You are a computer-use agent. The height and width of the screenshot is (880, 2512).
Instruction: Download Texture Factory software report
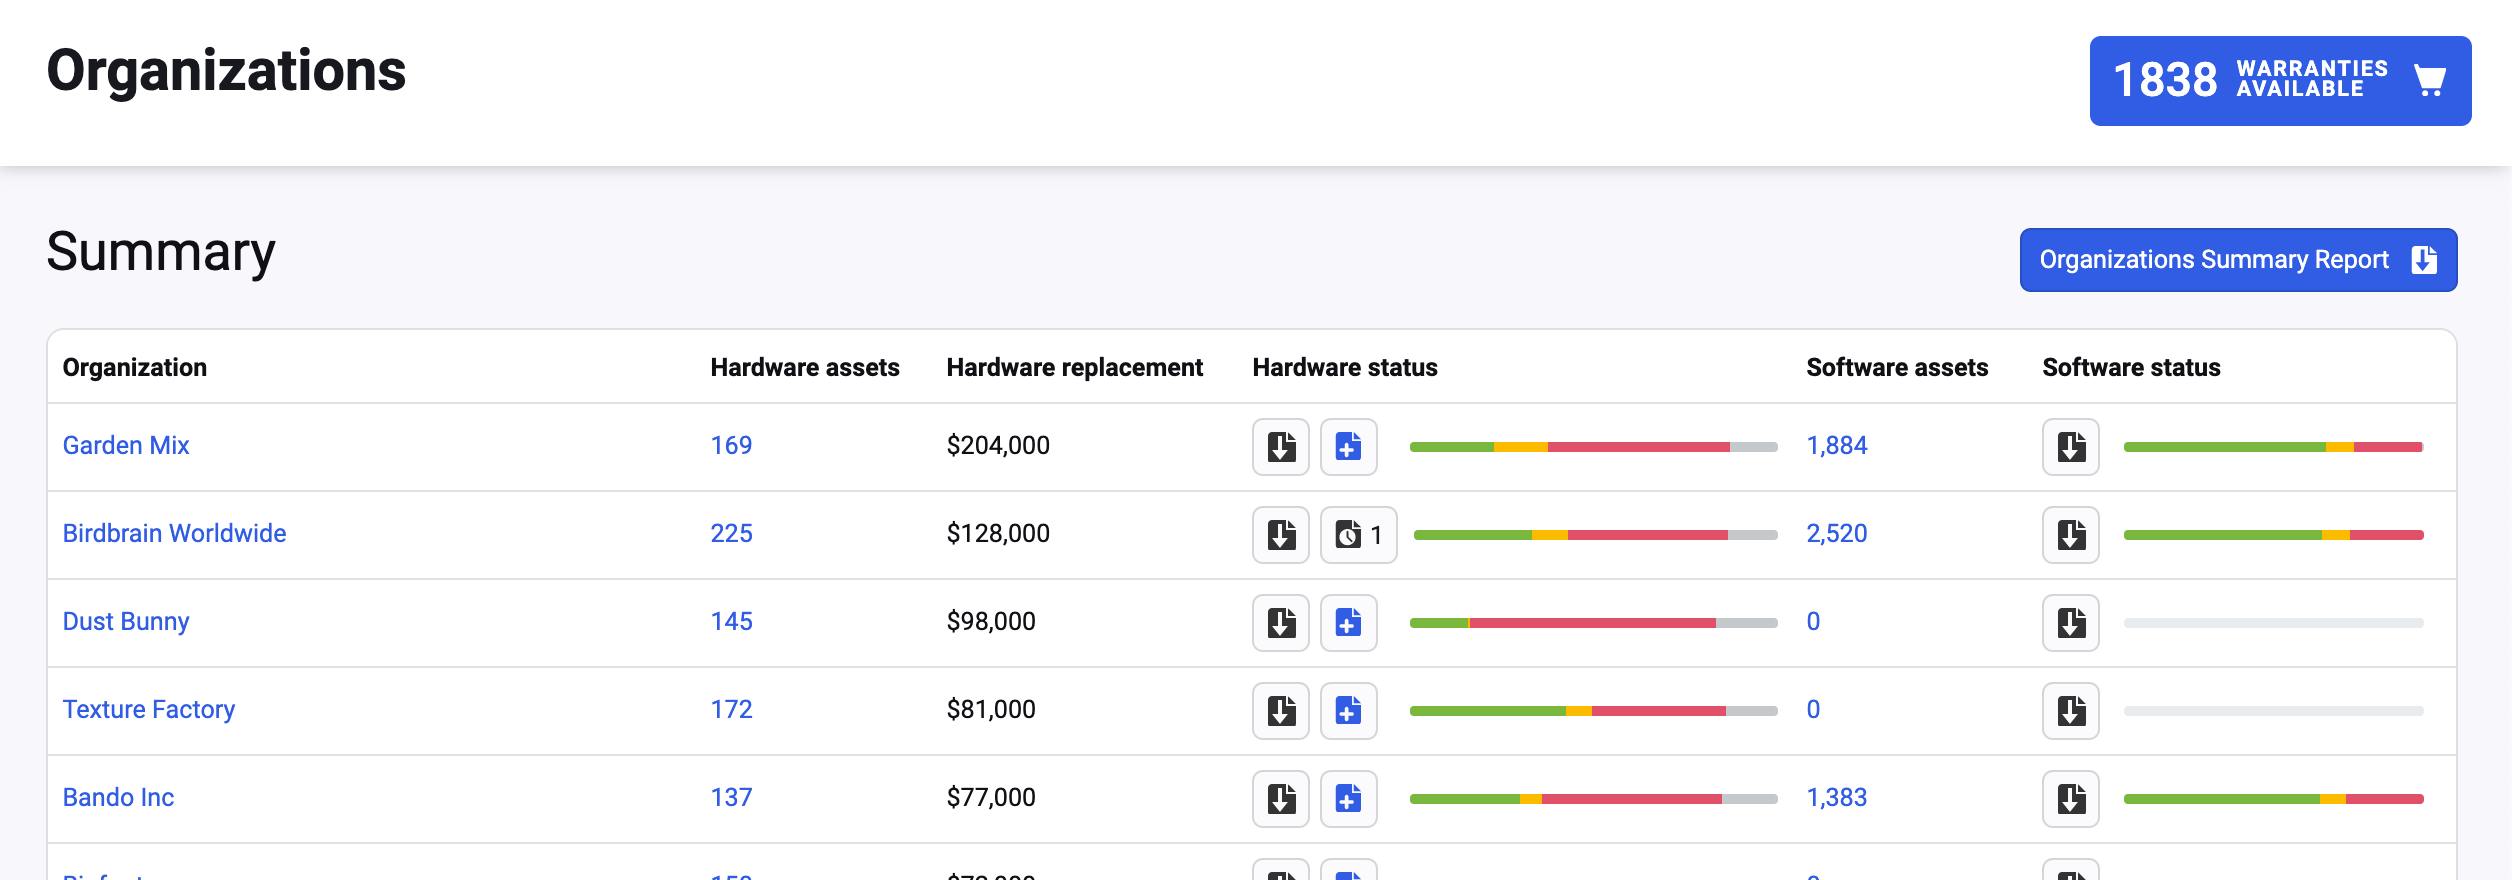[x=2071, y=711]
